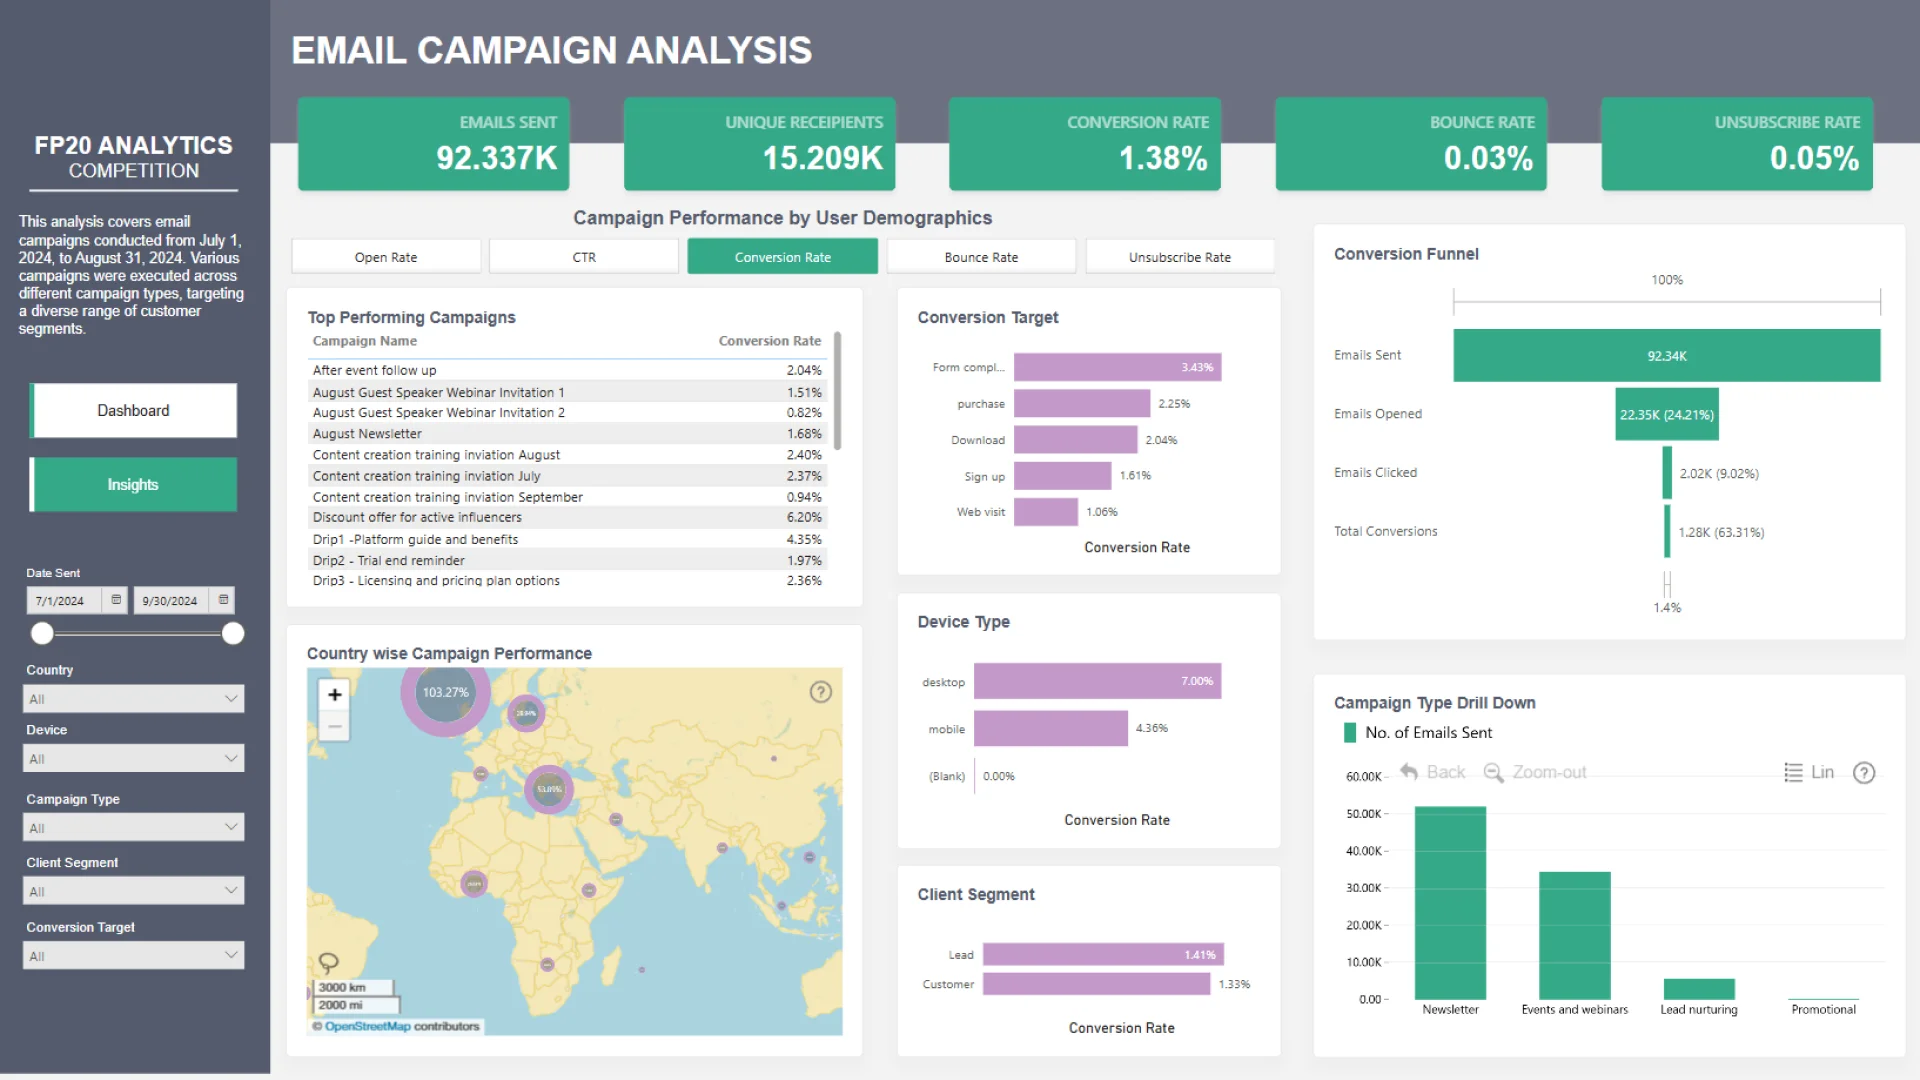This screenshot has height=1080, width=1920.
Task: Expand the Device filter dropdown
Action: (x=134, y=759)
